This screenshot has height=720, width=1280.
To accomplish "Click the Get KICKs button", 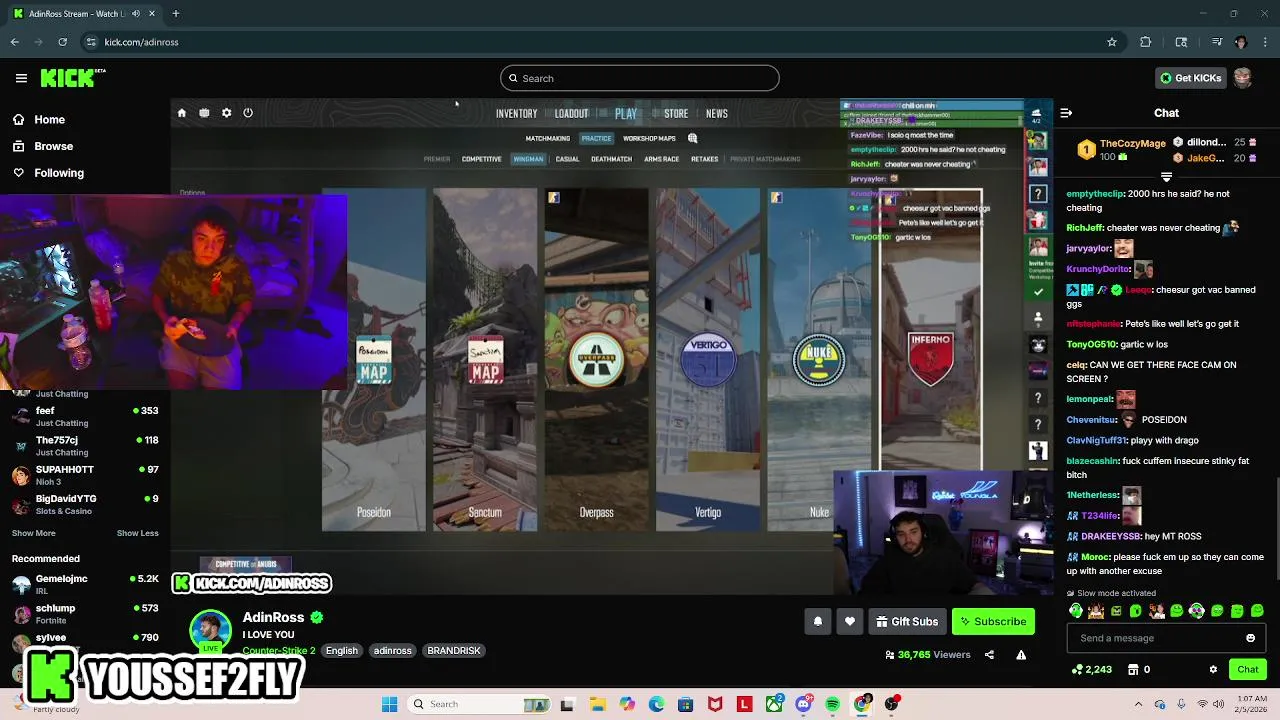I will click(x=1190, y=78).
